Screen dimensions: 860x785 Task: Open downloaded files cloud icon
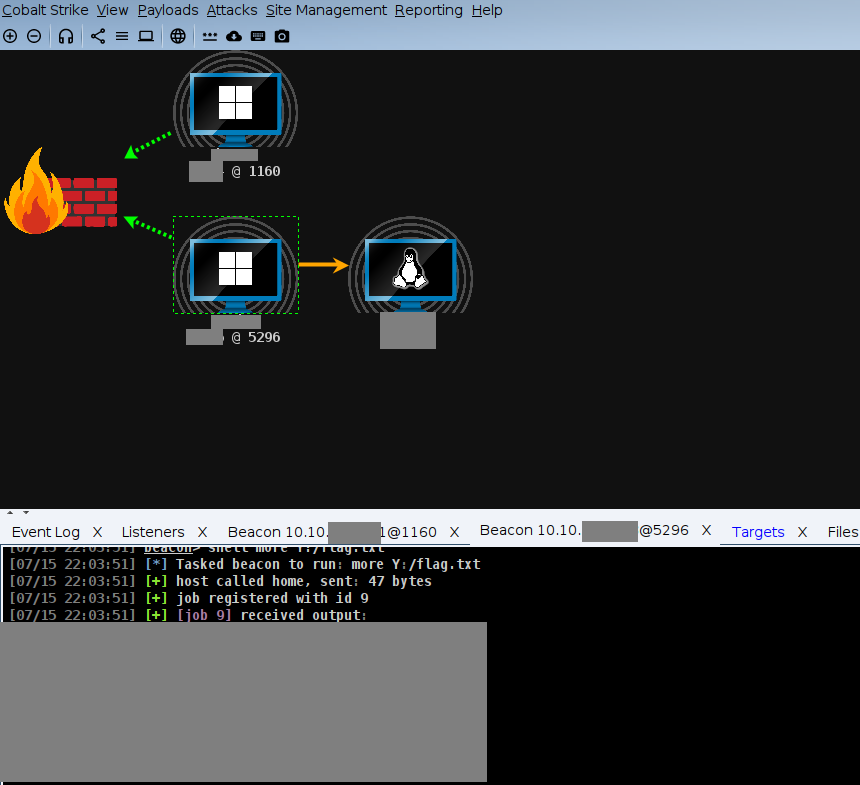[234, 36]
